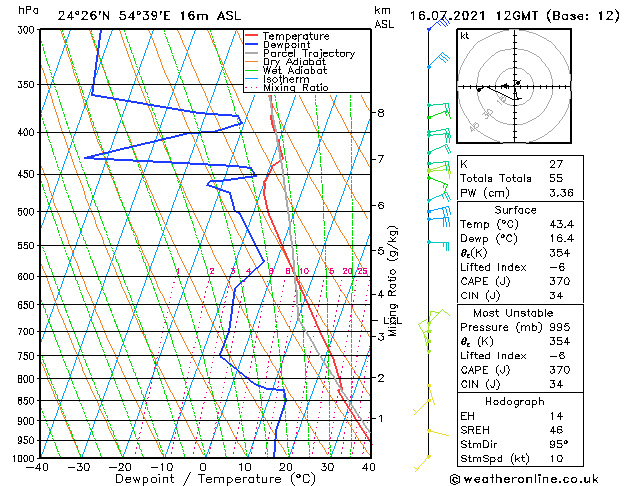Image resolution: width=629 pixels, height=486 pixels.
Task: Click the Dewpoint legend entry
Action: 278,45
